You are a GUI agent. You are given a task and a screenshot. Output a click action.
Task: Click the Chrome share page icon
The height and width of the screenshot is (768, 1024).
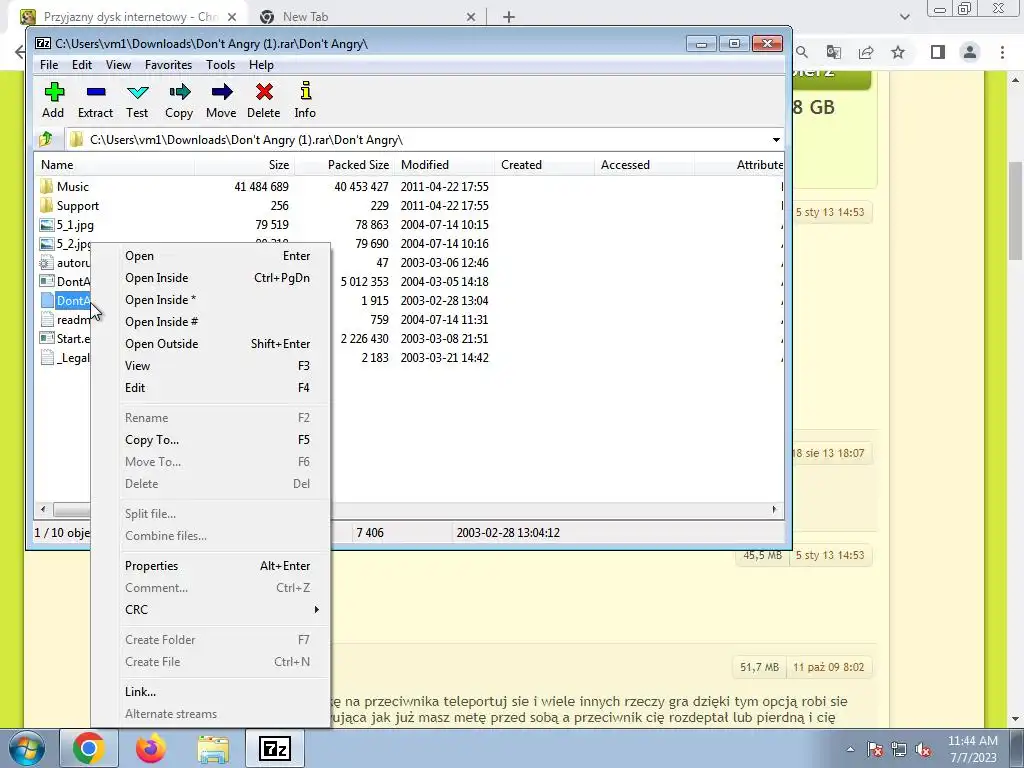click(x=866, y=52)
